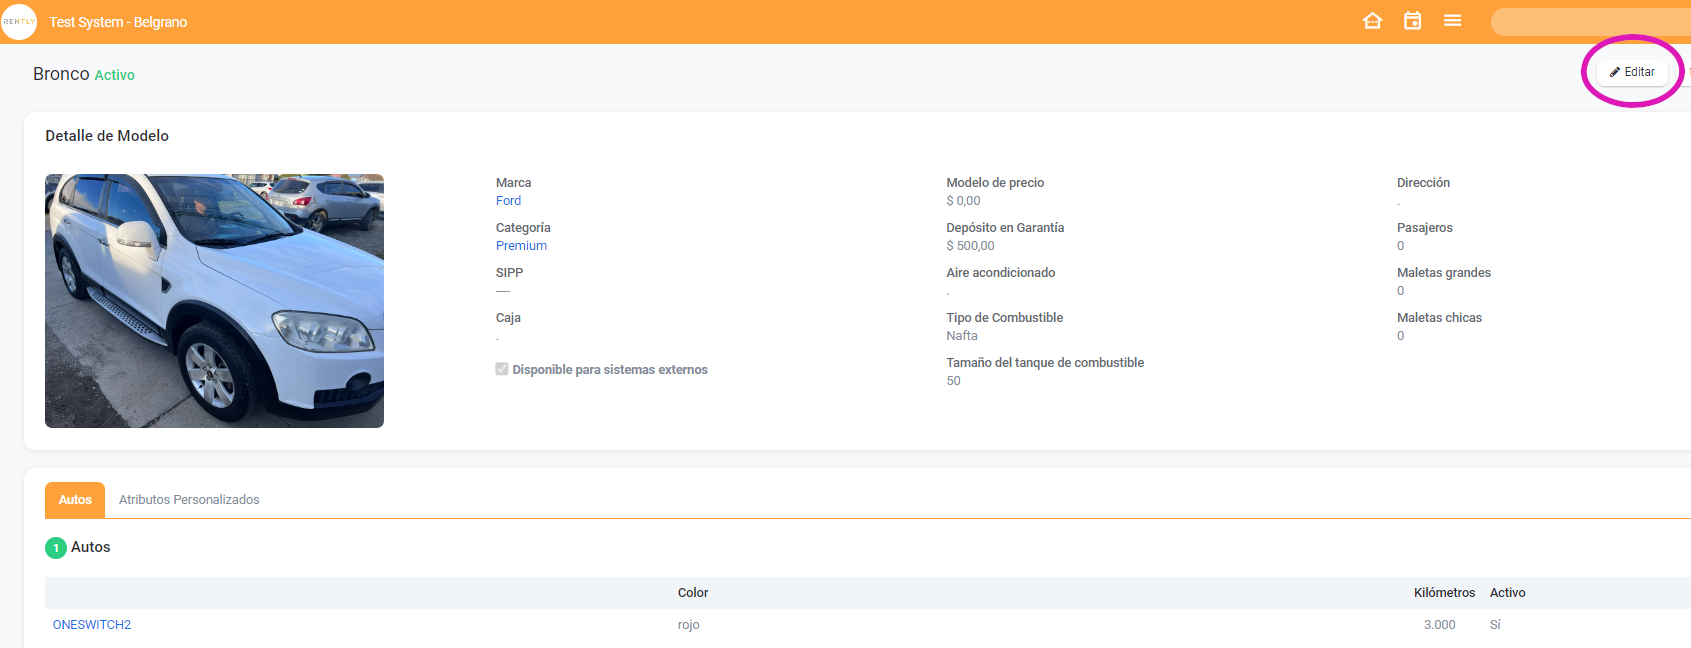Click the Rently logo in header
This screenshot has height=648, width=1691.
[x=19, y=22]
